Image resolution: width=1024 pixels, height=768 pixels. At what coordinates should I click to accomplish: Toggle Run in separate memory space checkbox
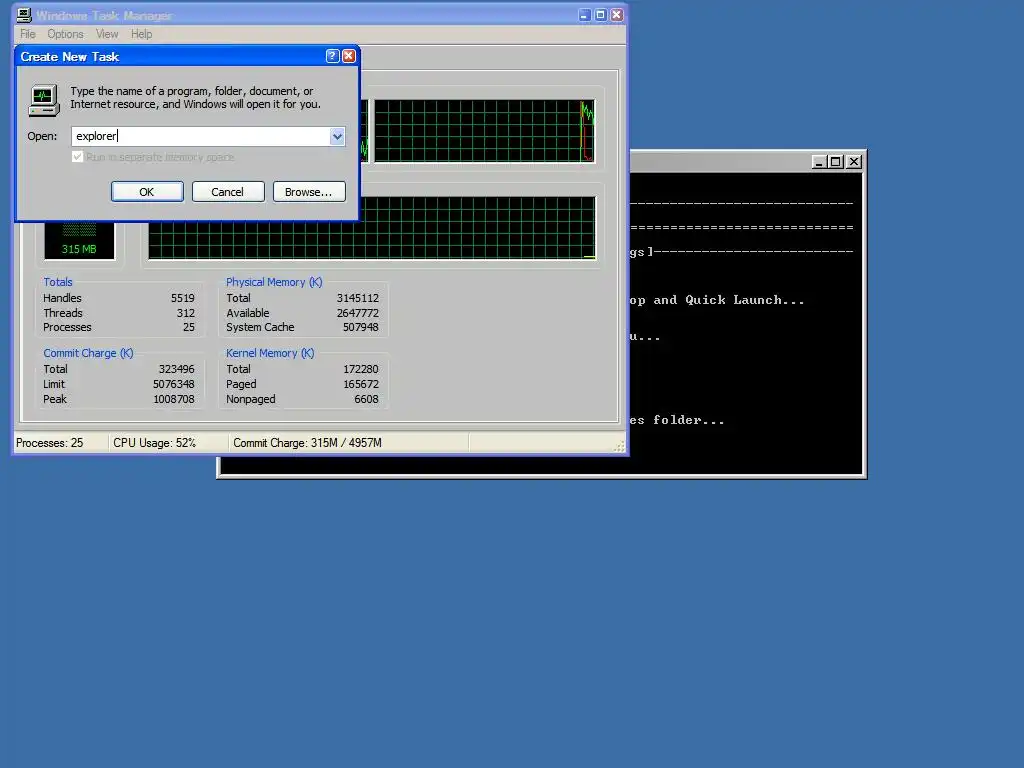point(78,157)
